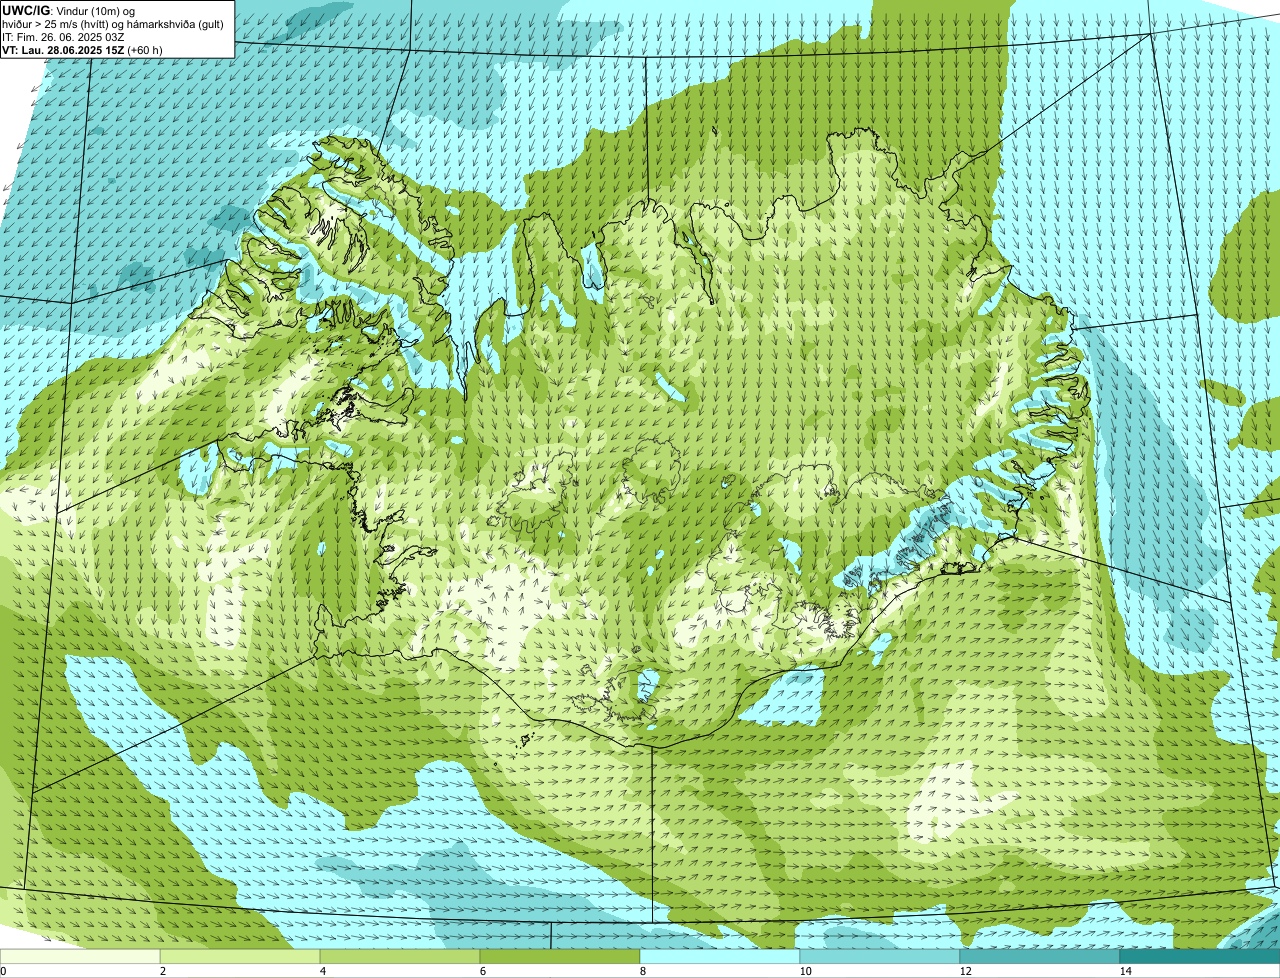Click the legend scale label "4"
The image size is (1280, 978).
322,971
